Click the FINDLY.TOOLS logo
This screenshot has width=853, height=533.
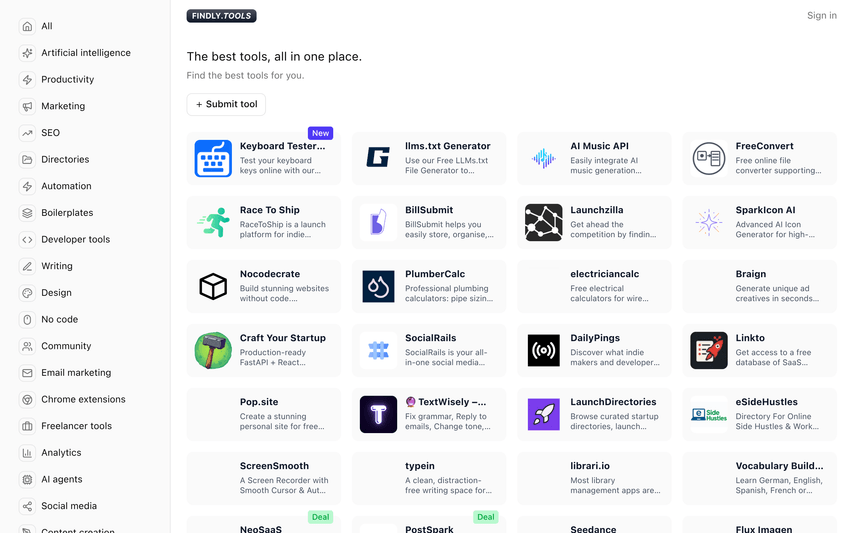click(x=222, y=16)
